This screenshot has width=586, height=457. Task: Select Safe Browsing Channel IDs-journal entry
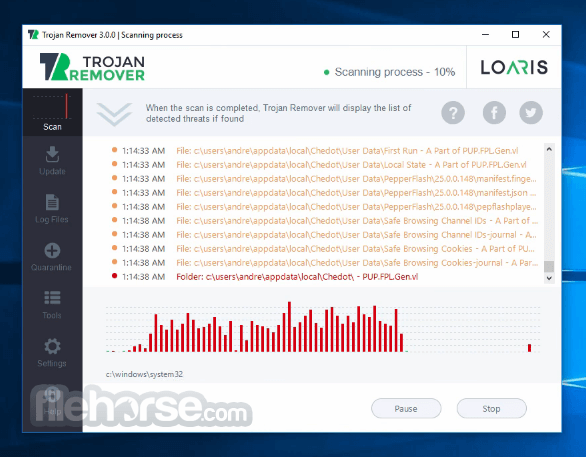(x=324, y=235)
